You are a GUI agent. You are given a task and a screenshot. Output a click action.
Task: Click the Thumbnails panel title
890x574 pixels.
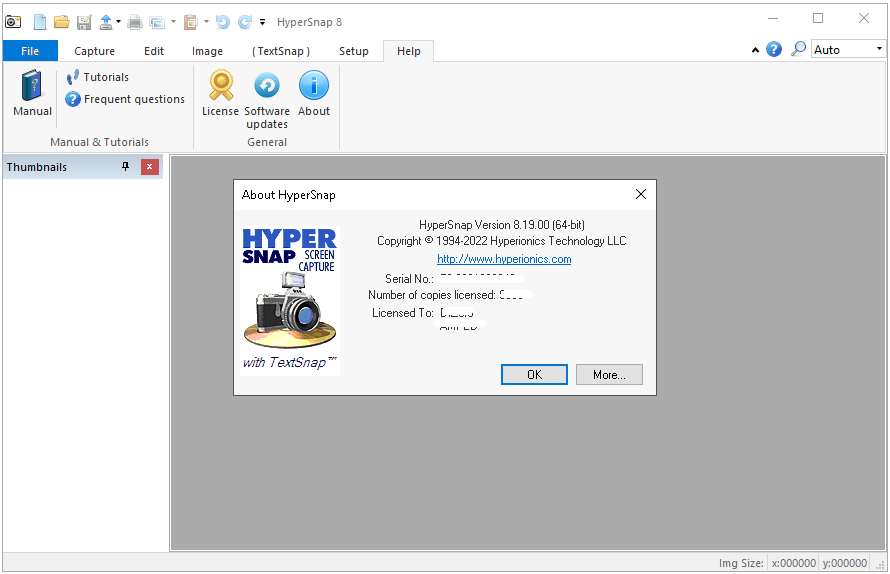click(x=37, y=167)
